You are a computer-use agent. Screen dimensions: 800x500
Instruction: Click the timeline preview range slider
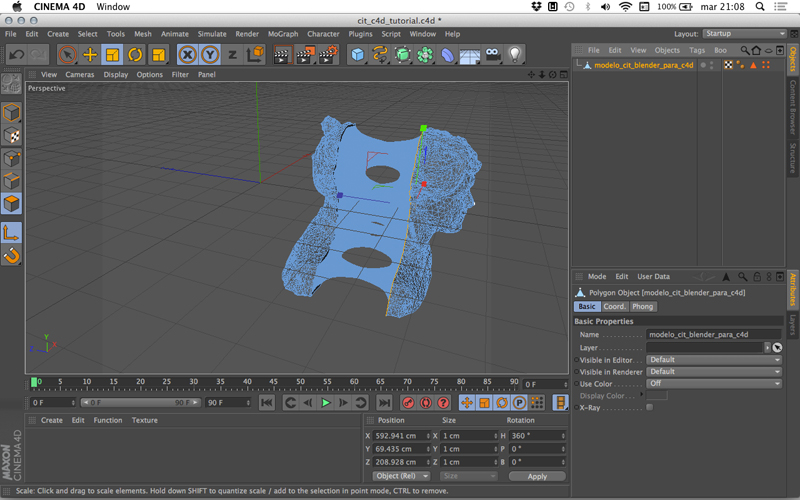[x=141, y=403]
